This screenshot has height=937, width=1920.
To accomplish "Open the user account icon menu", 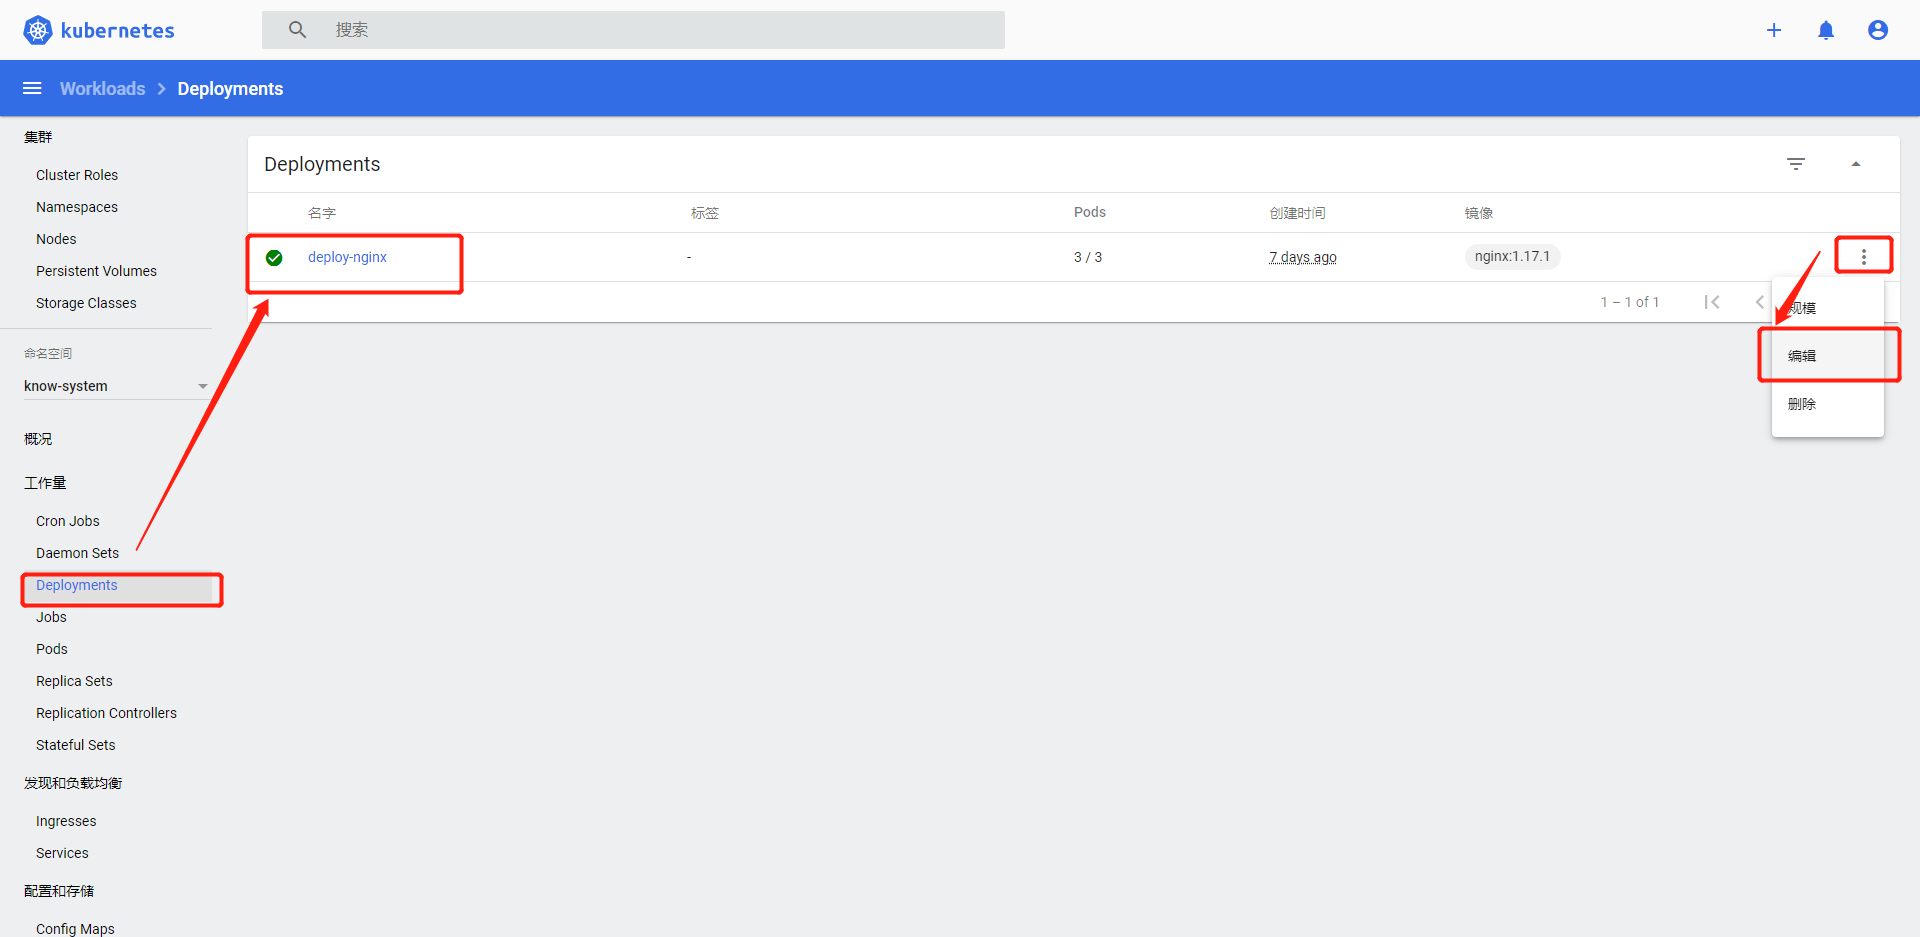I will [x=1878, y=30].
